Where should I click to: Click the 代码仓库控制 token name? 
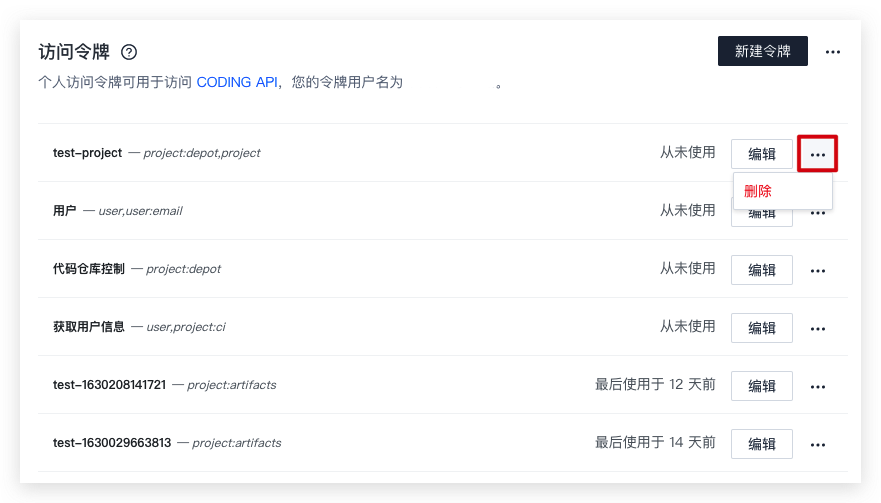(x=89, y=269)
